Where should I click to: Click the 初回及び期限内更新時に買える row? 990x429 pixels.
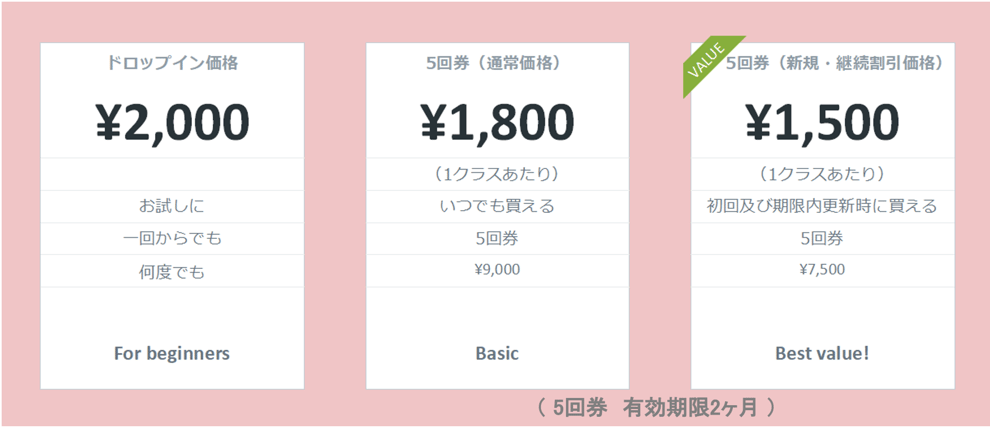tap(822, 207)
